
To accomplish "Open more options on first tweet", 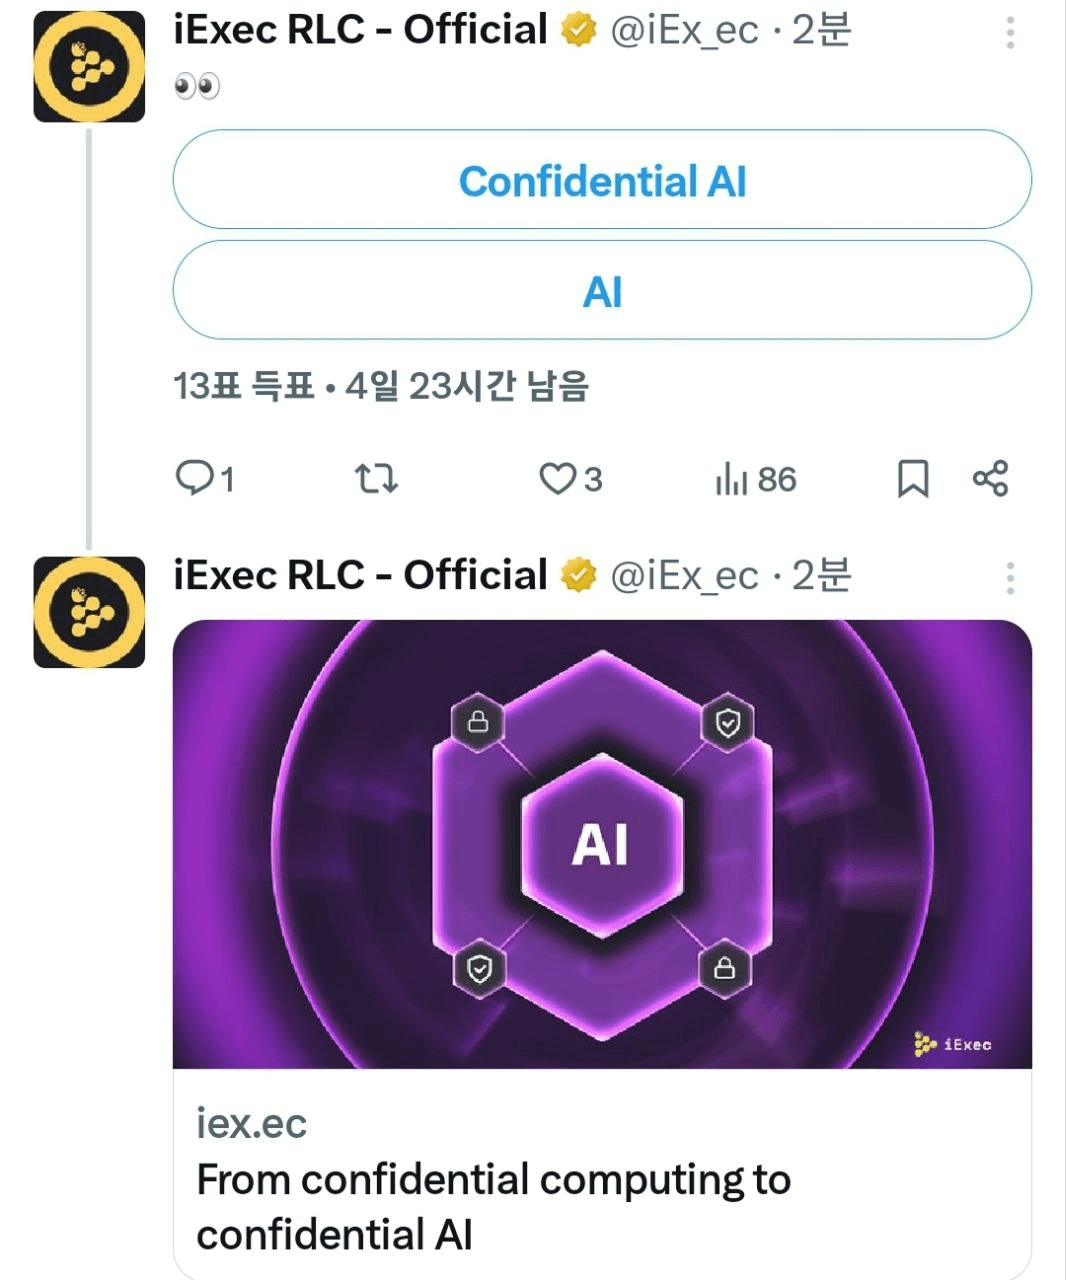I will [1010, 33].
